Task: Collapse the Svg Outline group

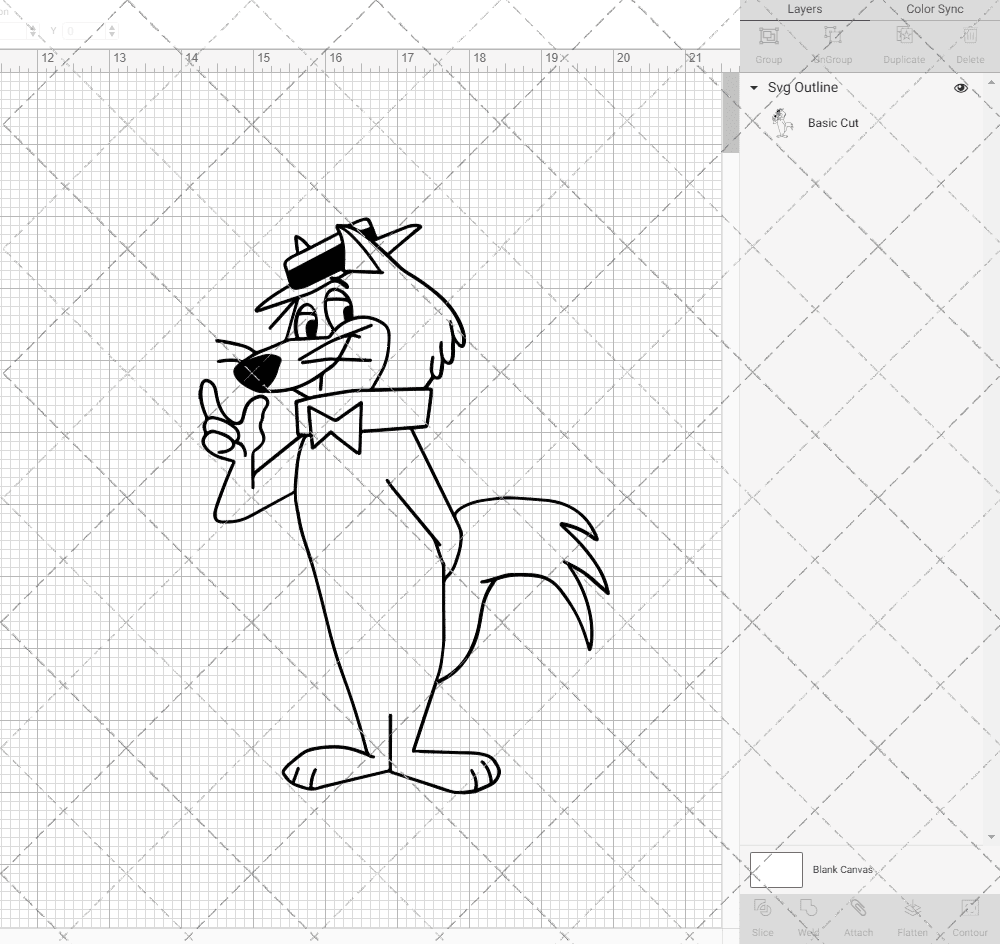Action: (x=753, y=88)
